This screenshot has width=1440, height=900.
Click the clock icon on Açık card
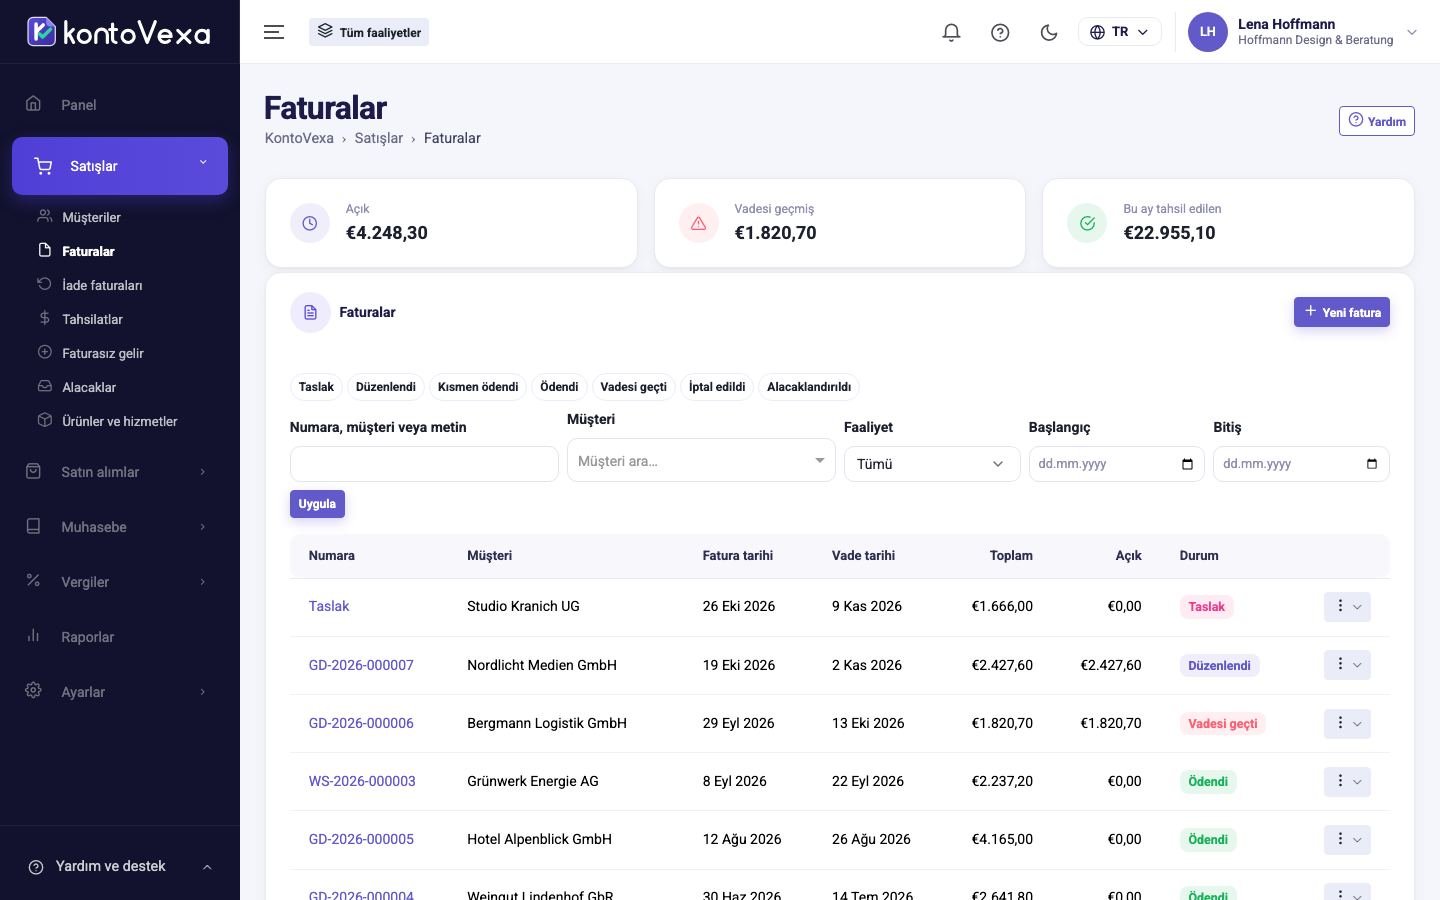310,223
